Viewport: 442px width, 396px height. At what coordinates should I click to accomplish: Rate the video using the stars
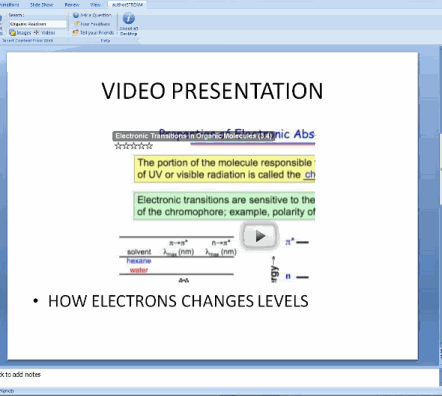(134, 146)
